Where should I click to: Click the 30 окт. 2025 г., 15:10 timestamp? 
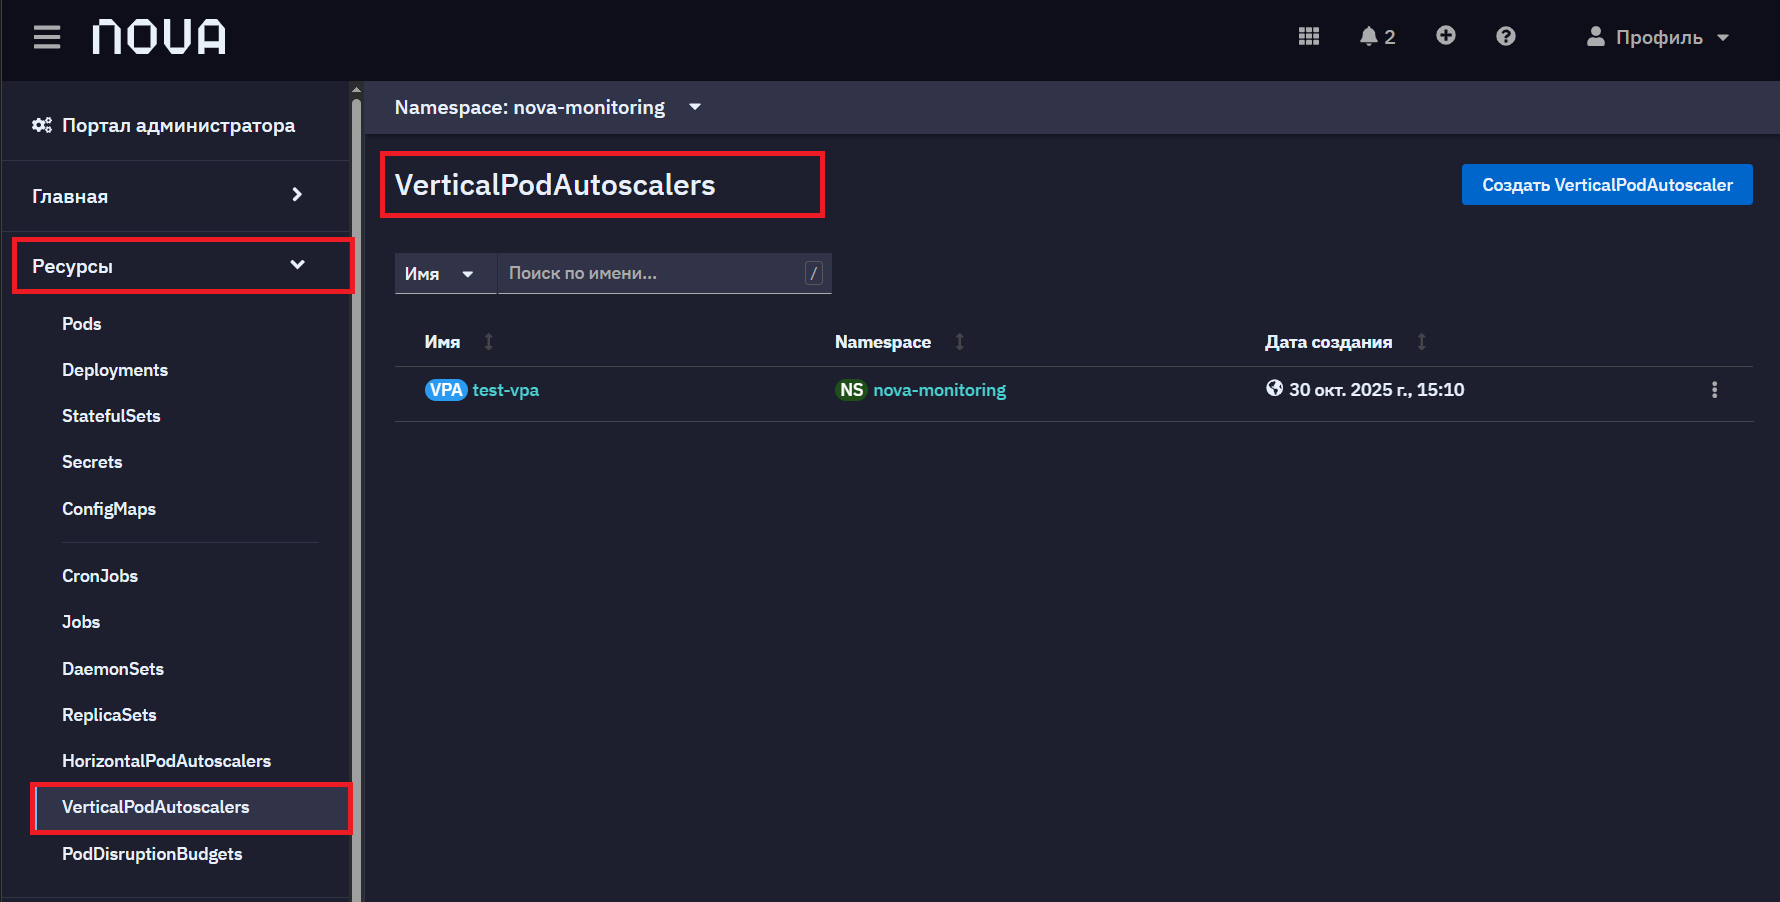[x=1376, y=390]
